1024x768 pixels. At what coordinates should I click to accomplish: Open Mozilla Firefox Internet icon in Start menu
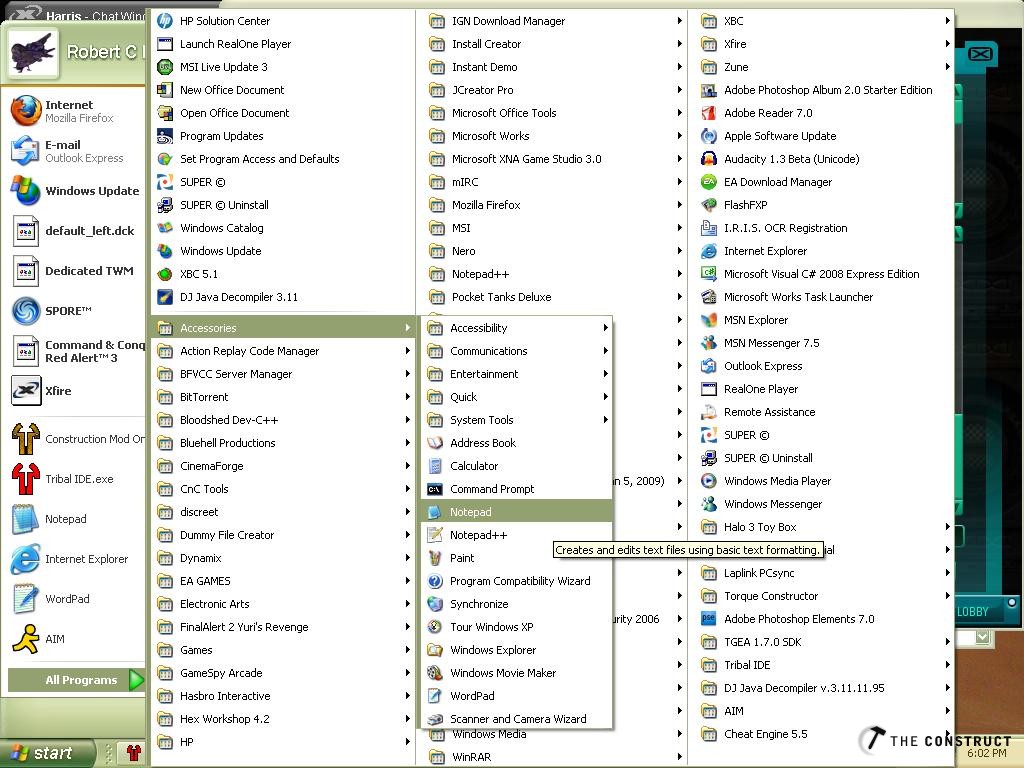click(x=26, y=111)
